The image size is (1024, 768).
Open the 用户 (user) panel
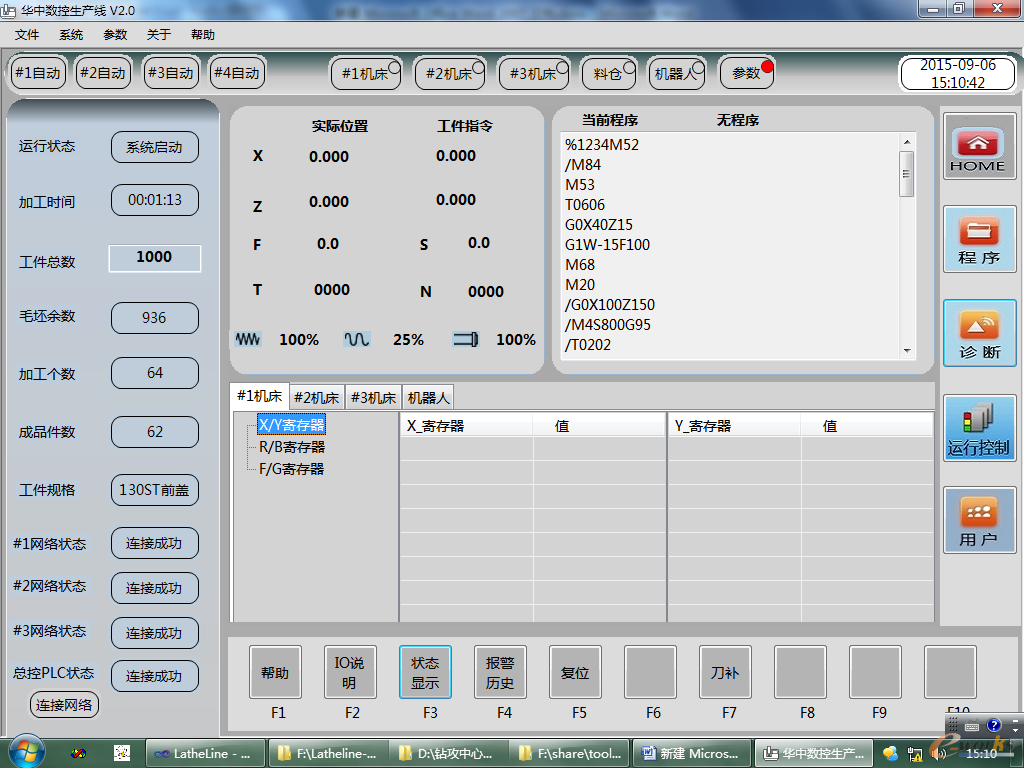pos(979,520)
